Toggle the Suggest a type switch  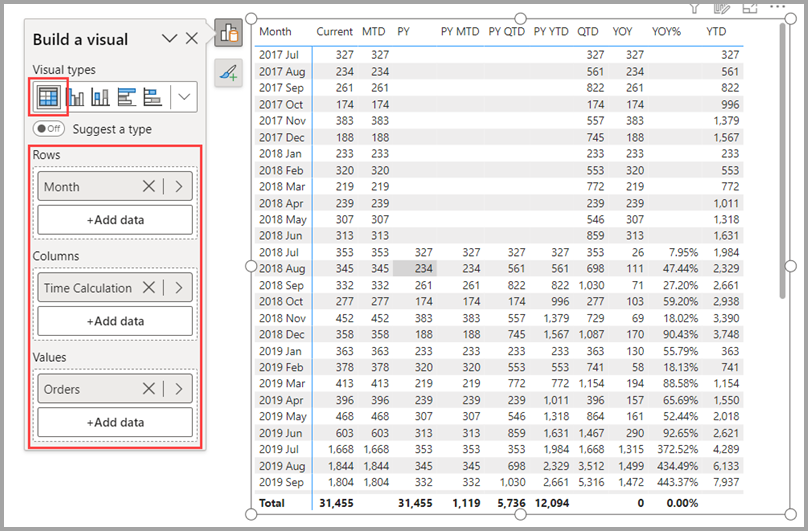[x=48, y=129]
